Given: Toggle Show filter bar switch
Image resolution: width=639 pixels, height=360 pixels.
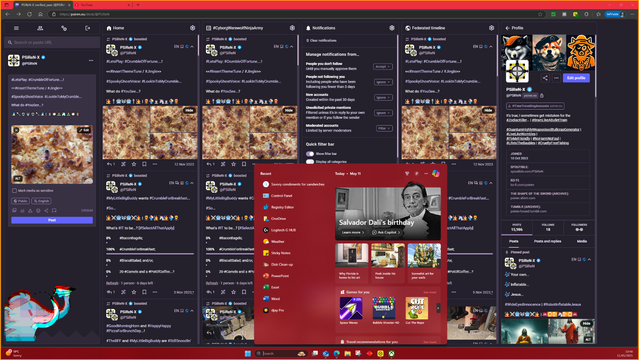Looking at the screenshot, I should click(x=310, y=154).
